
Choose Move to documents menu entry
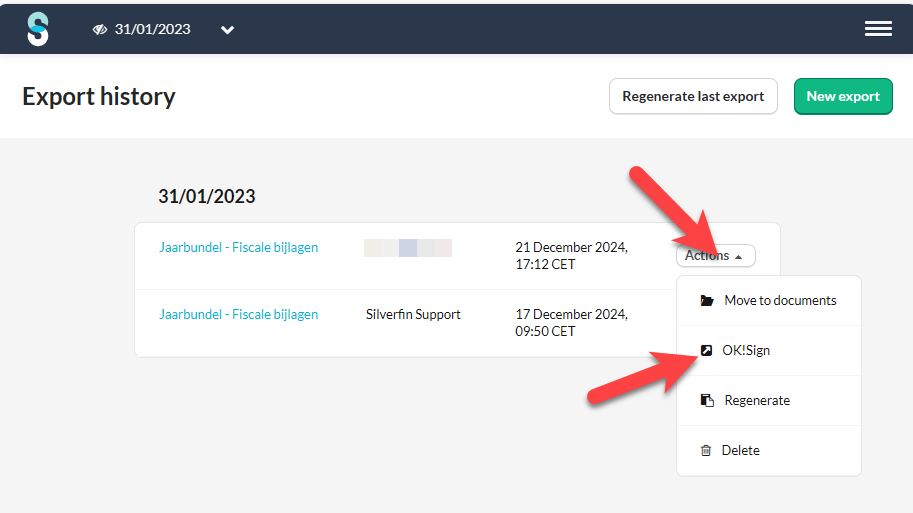(x=769, y=300)
